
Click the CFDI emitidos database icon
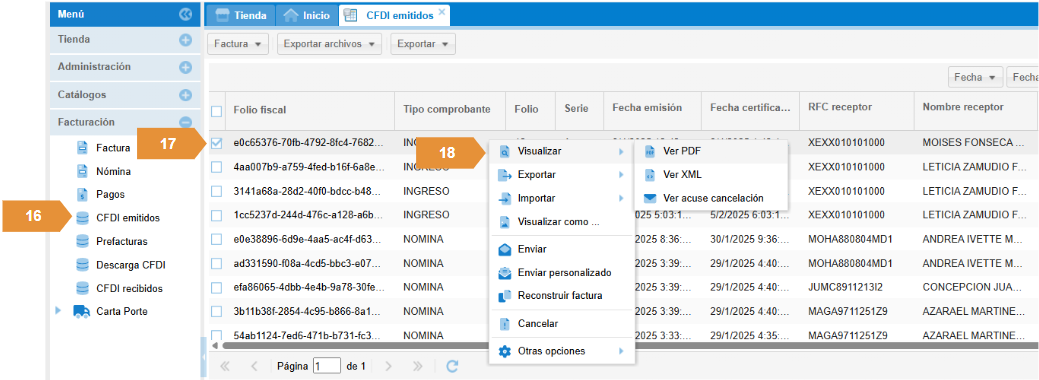[x=83, y=218]
